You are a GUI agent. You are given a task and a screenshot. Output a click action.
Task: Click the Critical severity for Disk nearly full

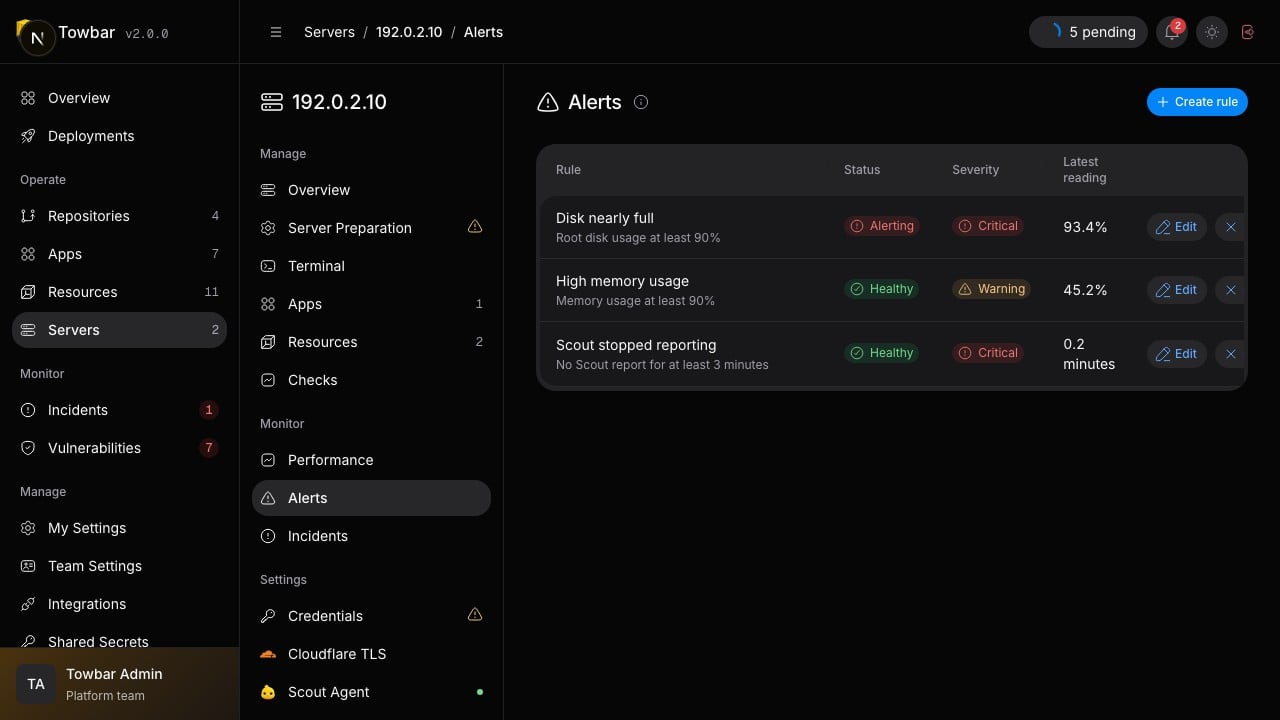pyautogui.click(x=988, y=226)
